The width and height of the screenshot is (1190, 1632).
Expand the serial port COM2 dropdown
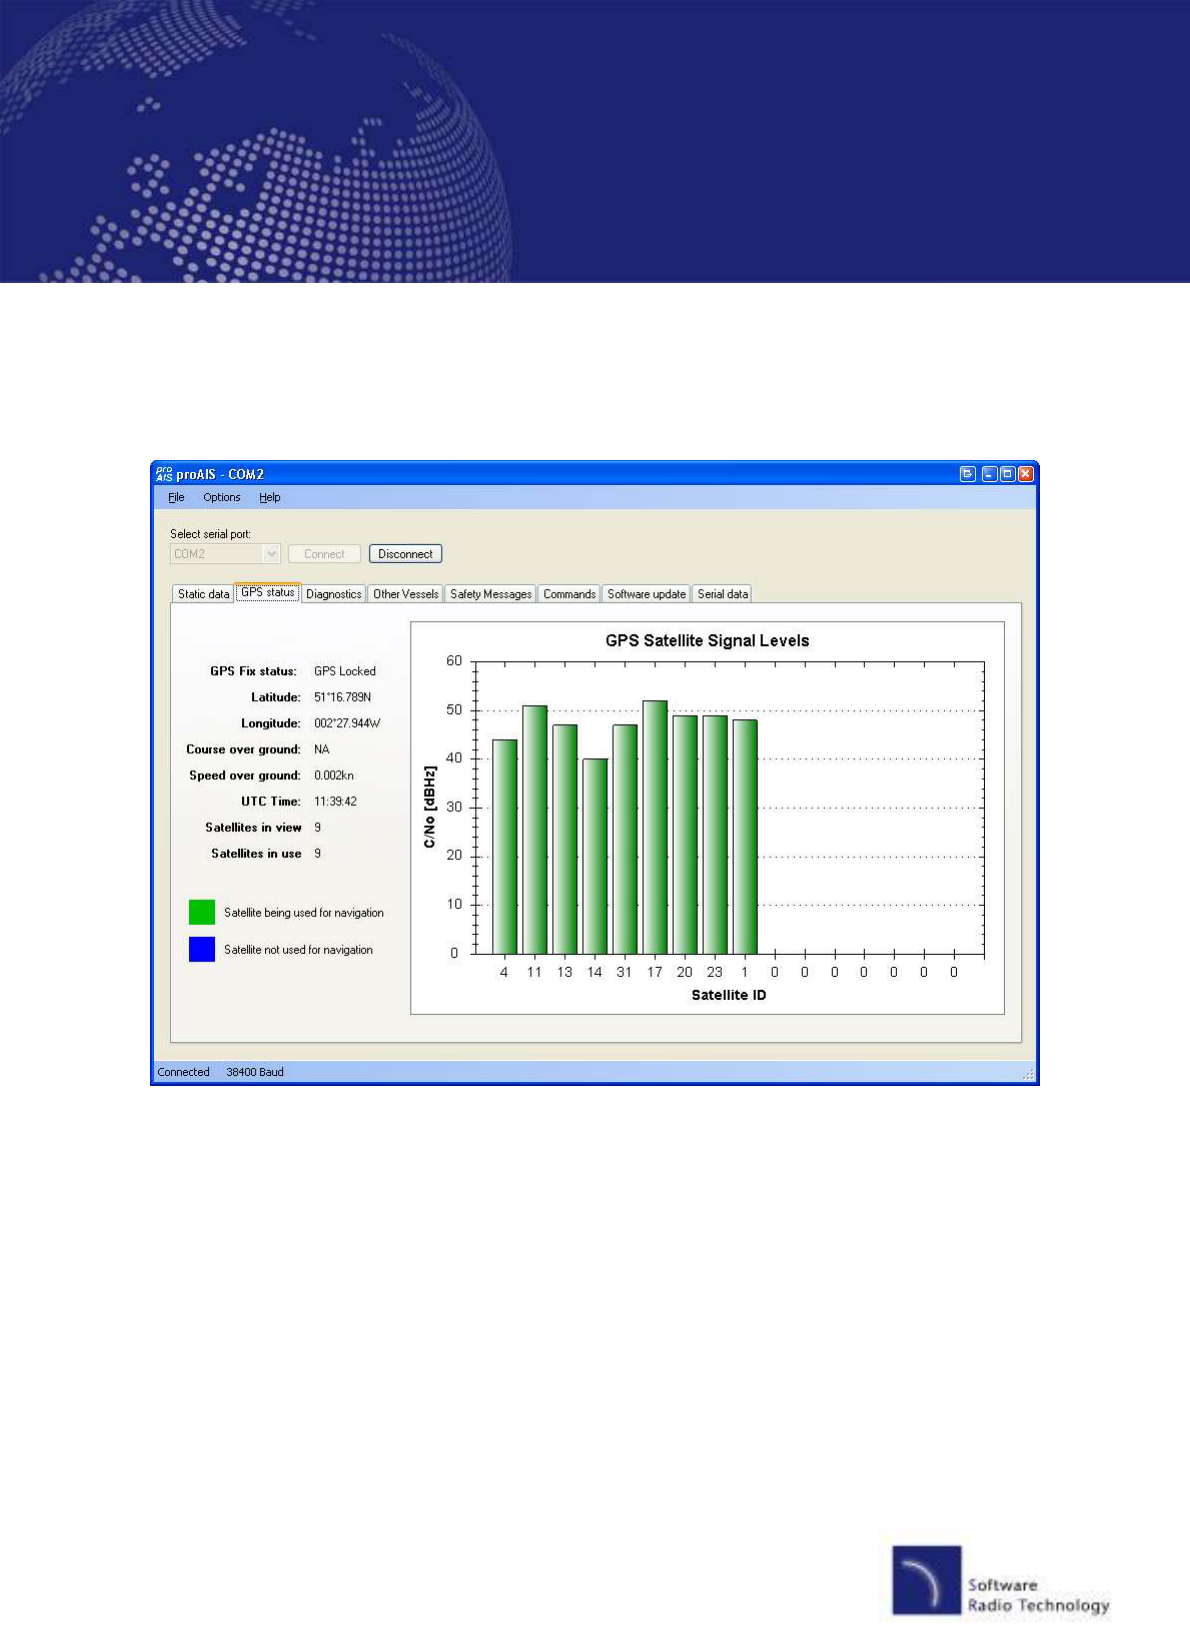[x=270, y=554]
